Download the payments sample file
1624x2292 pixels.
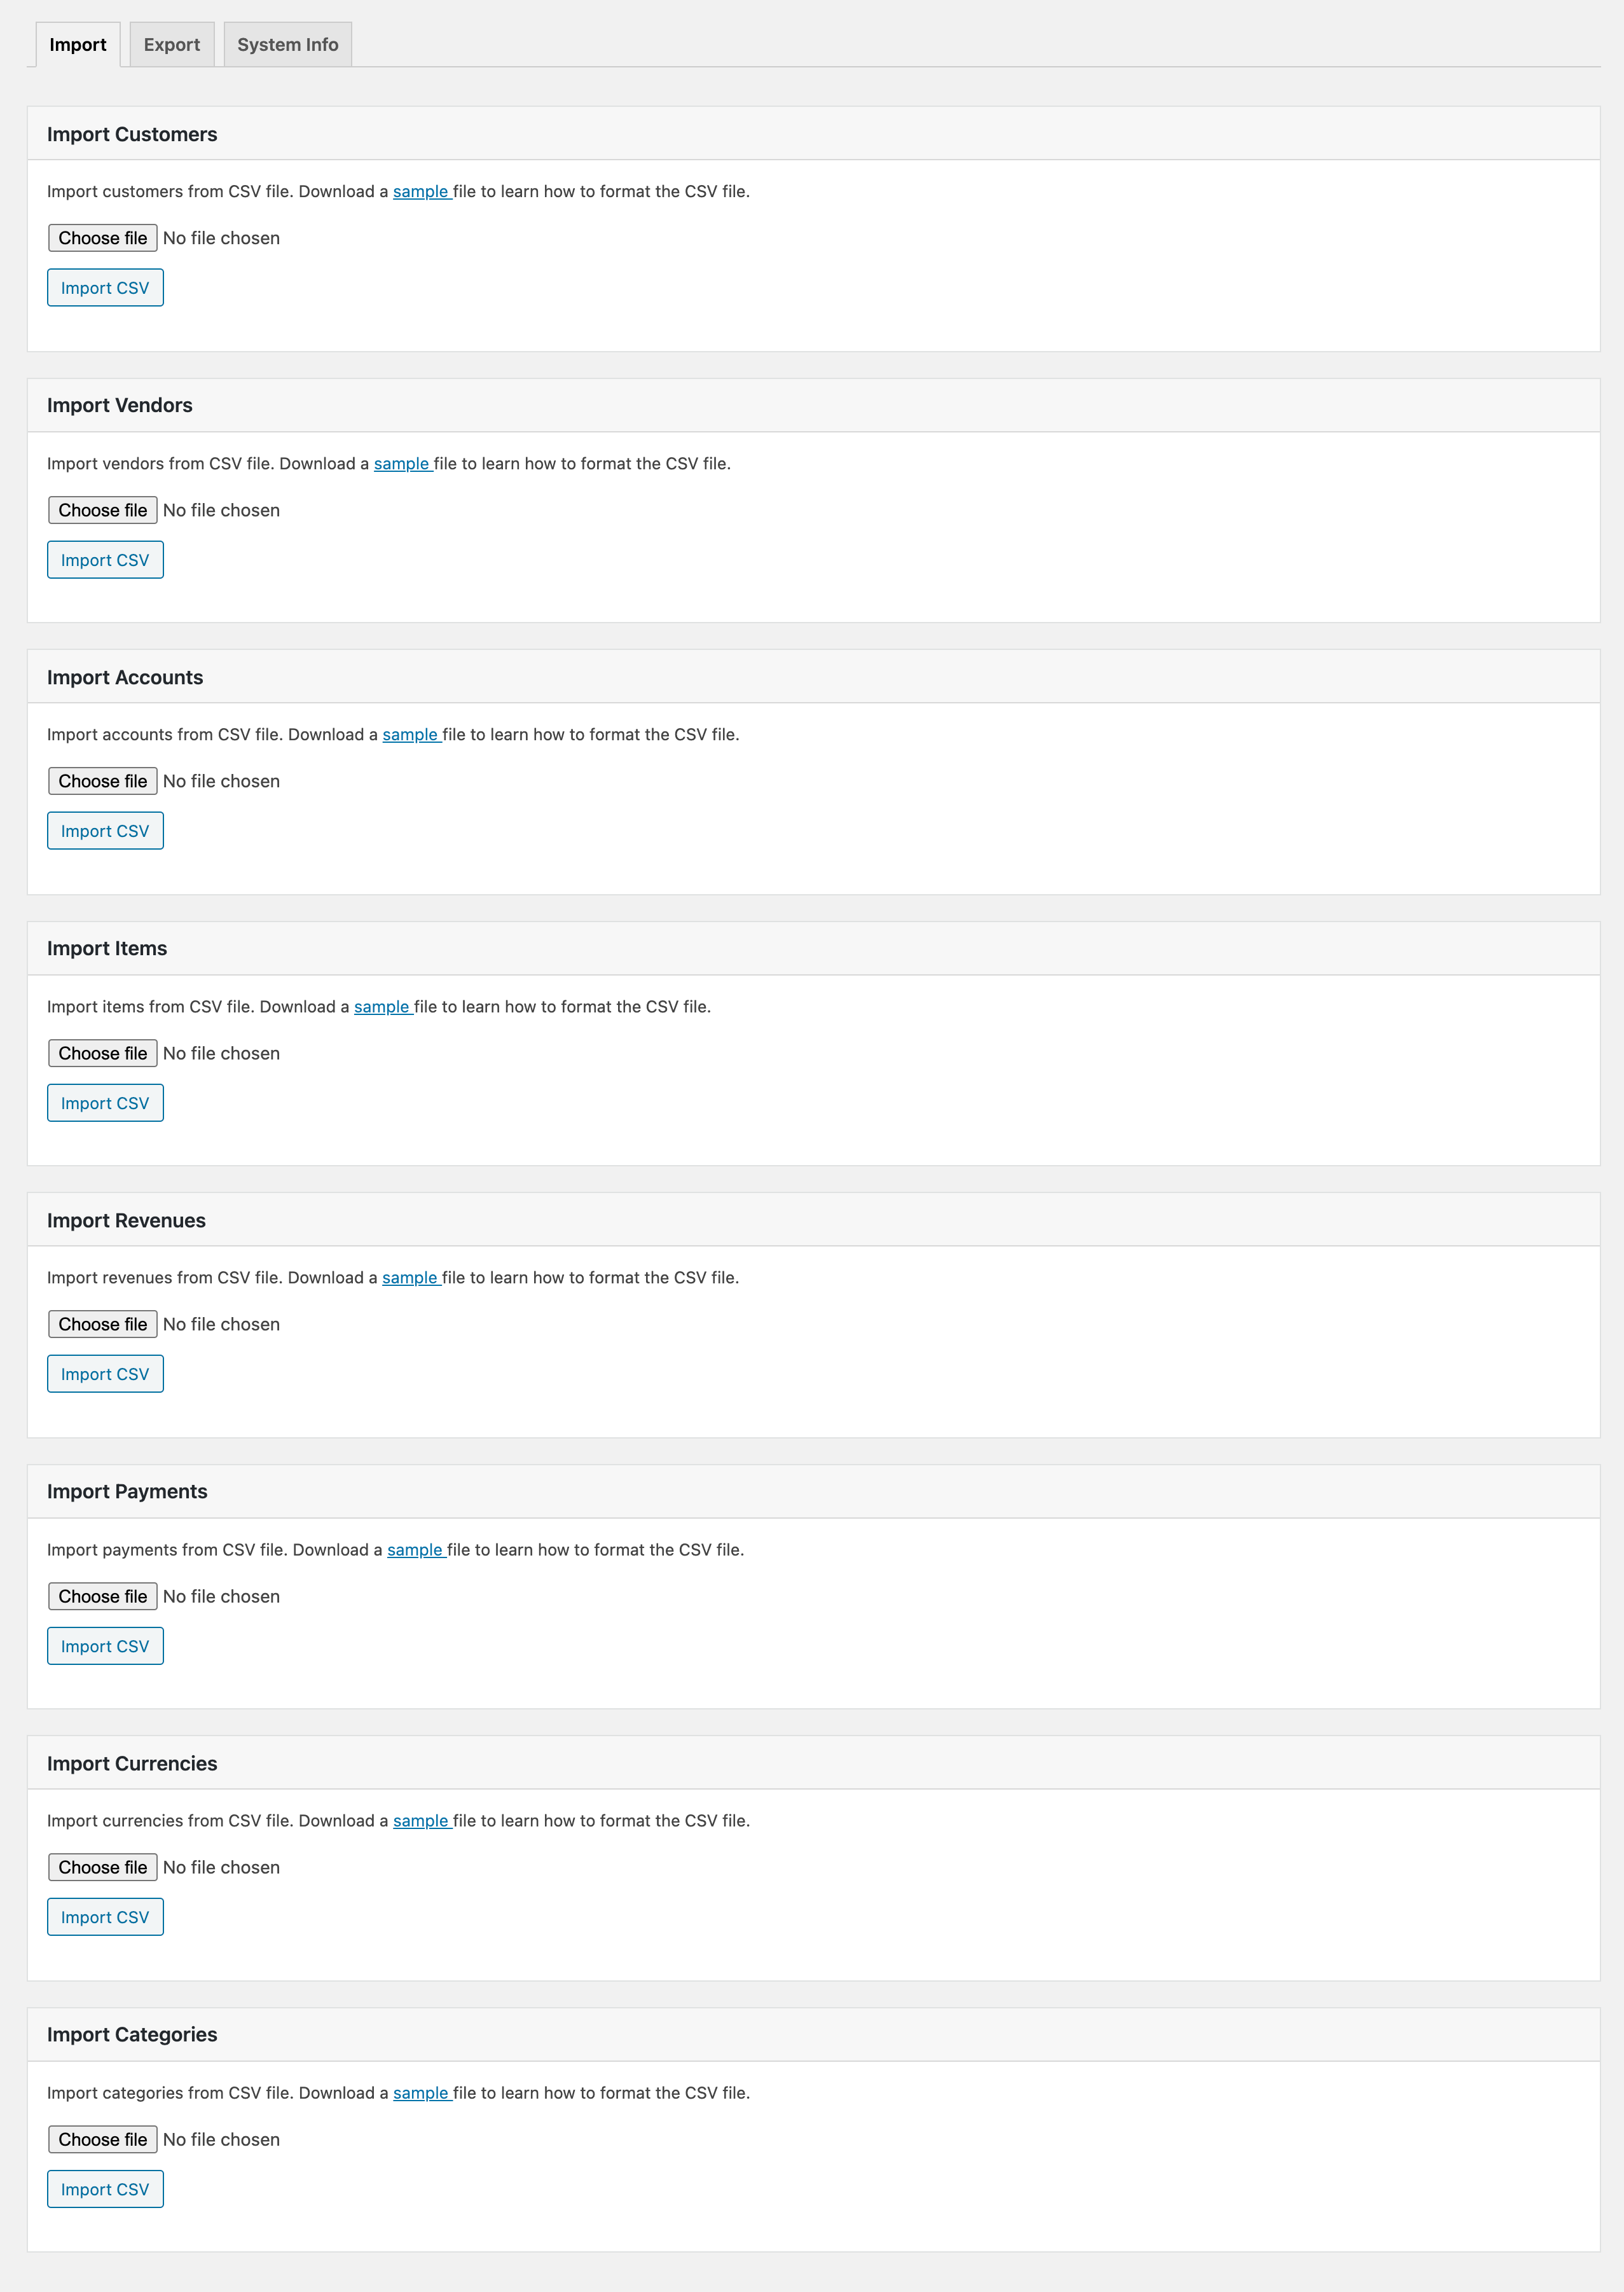415,1549
